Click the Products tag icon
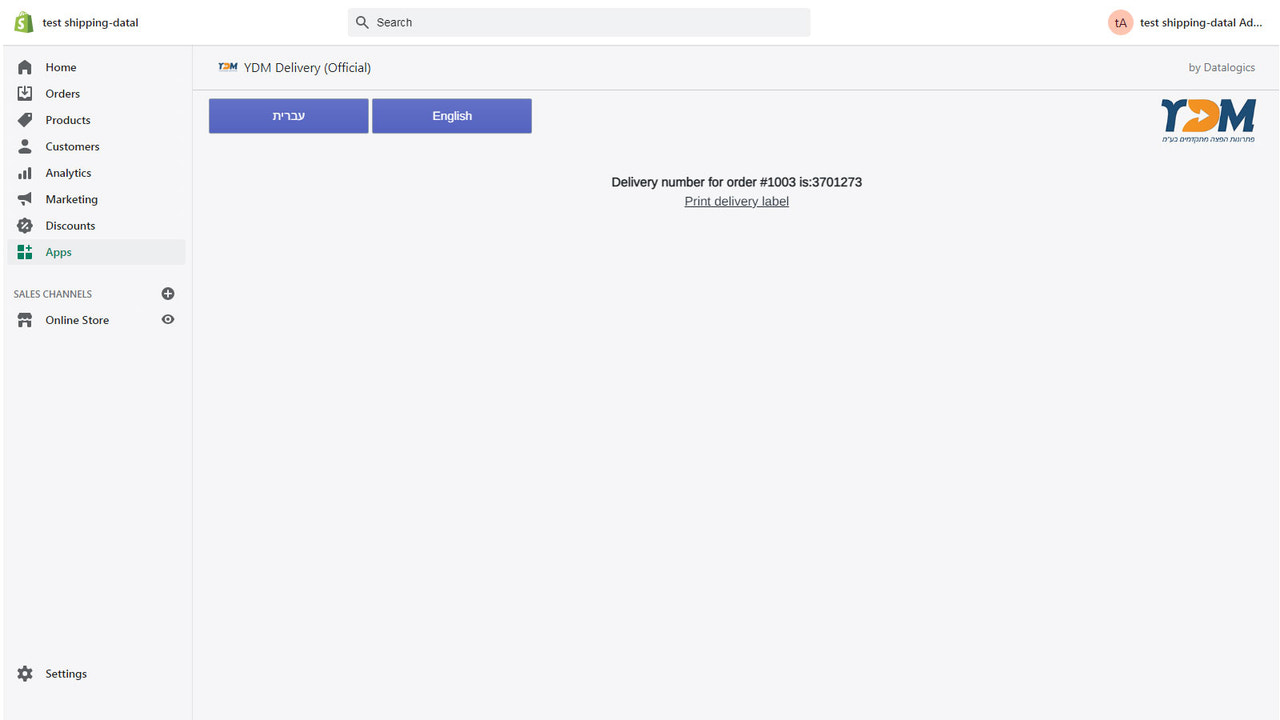The height and width of the screenshot is (720, 1280). [x=25, y=120]
